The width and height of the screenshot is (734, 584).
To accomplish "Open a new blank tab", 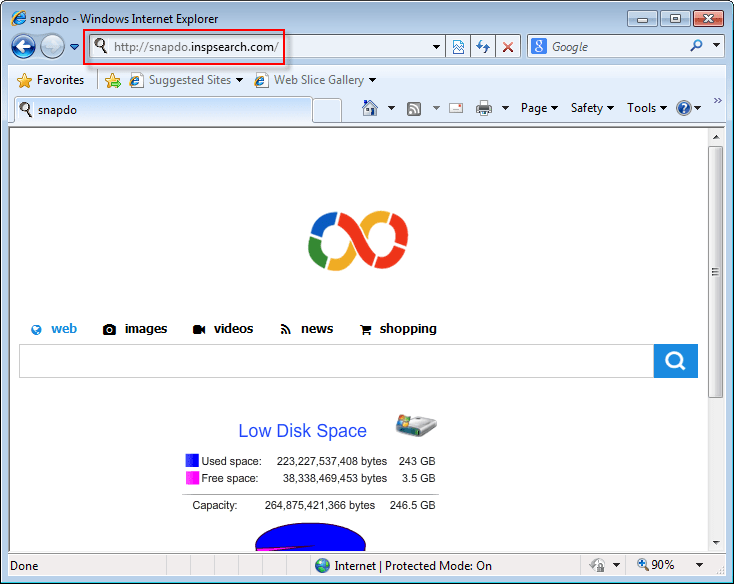I will [x=327, y=111].
